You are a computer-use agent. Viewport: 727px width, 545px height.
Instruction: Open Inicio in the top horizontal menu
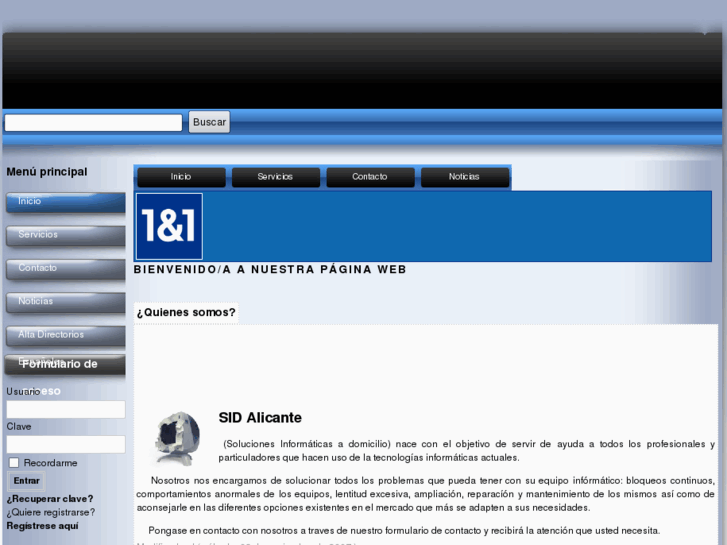pyautogui.click(x=181, y=177)
